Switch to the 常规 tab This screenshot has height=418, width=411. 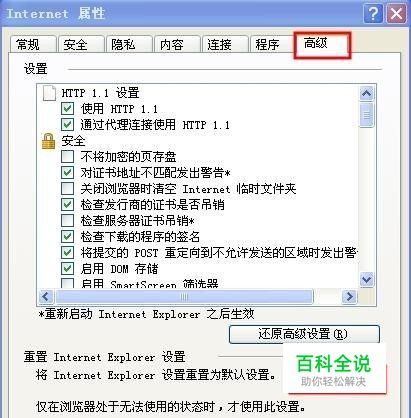click(x=33, y=44)
